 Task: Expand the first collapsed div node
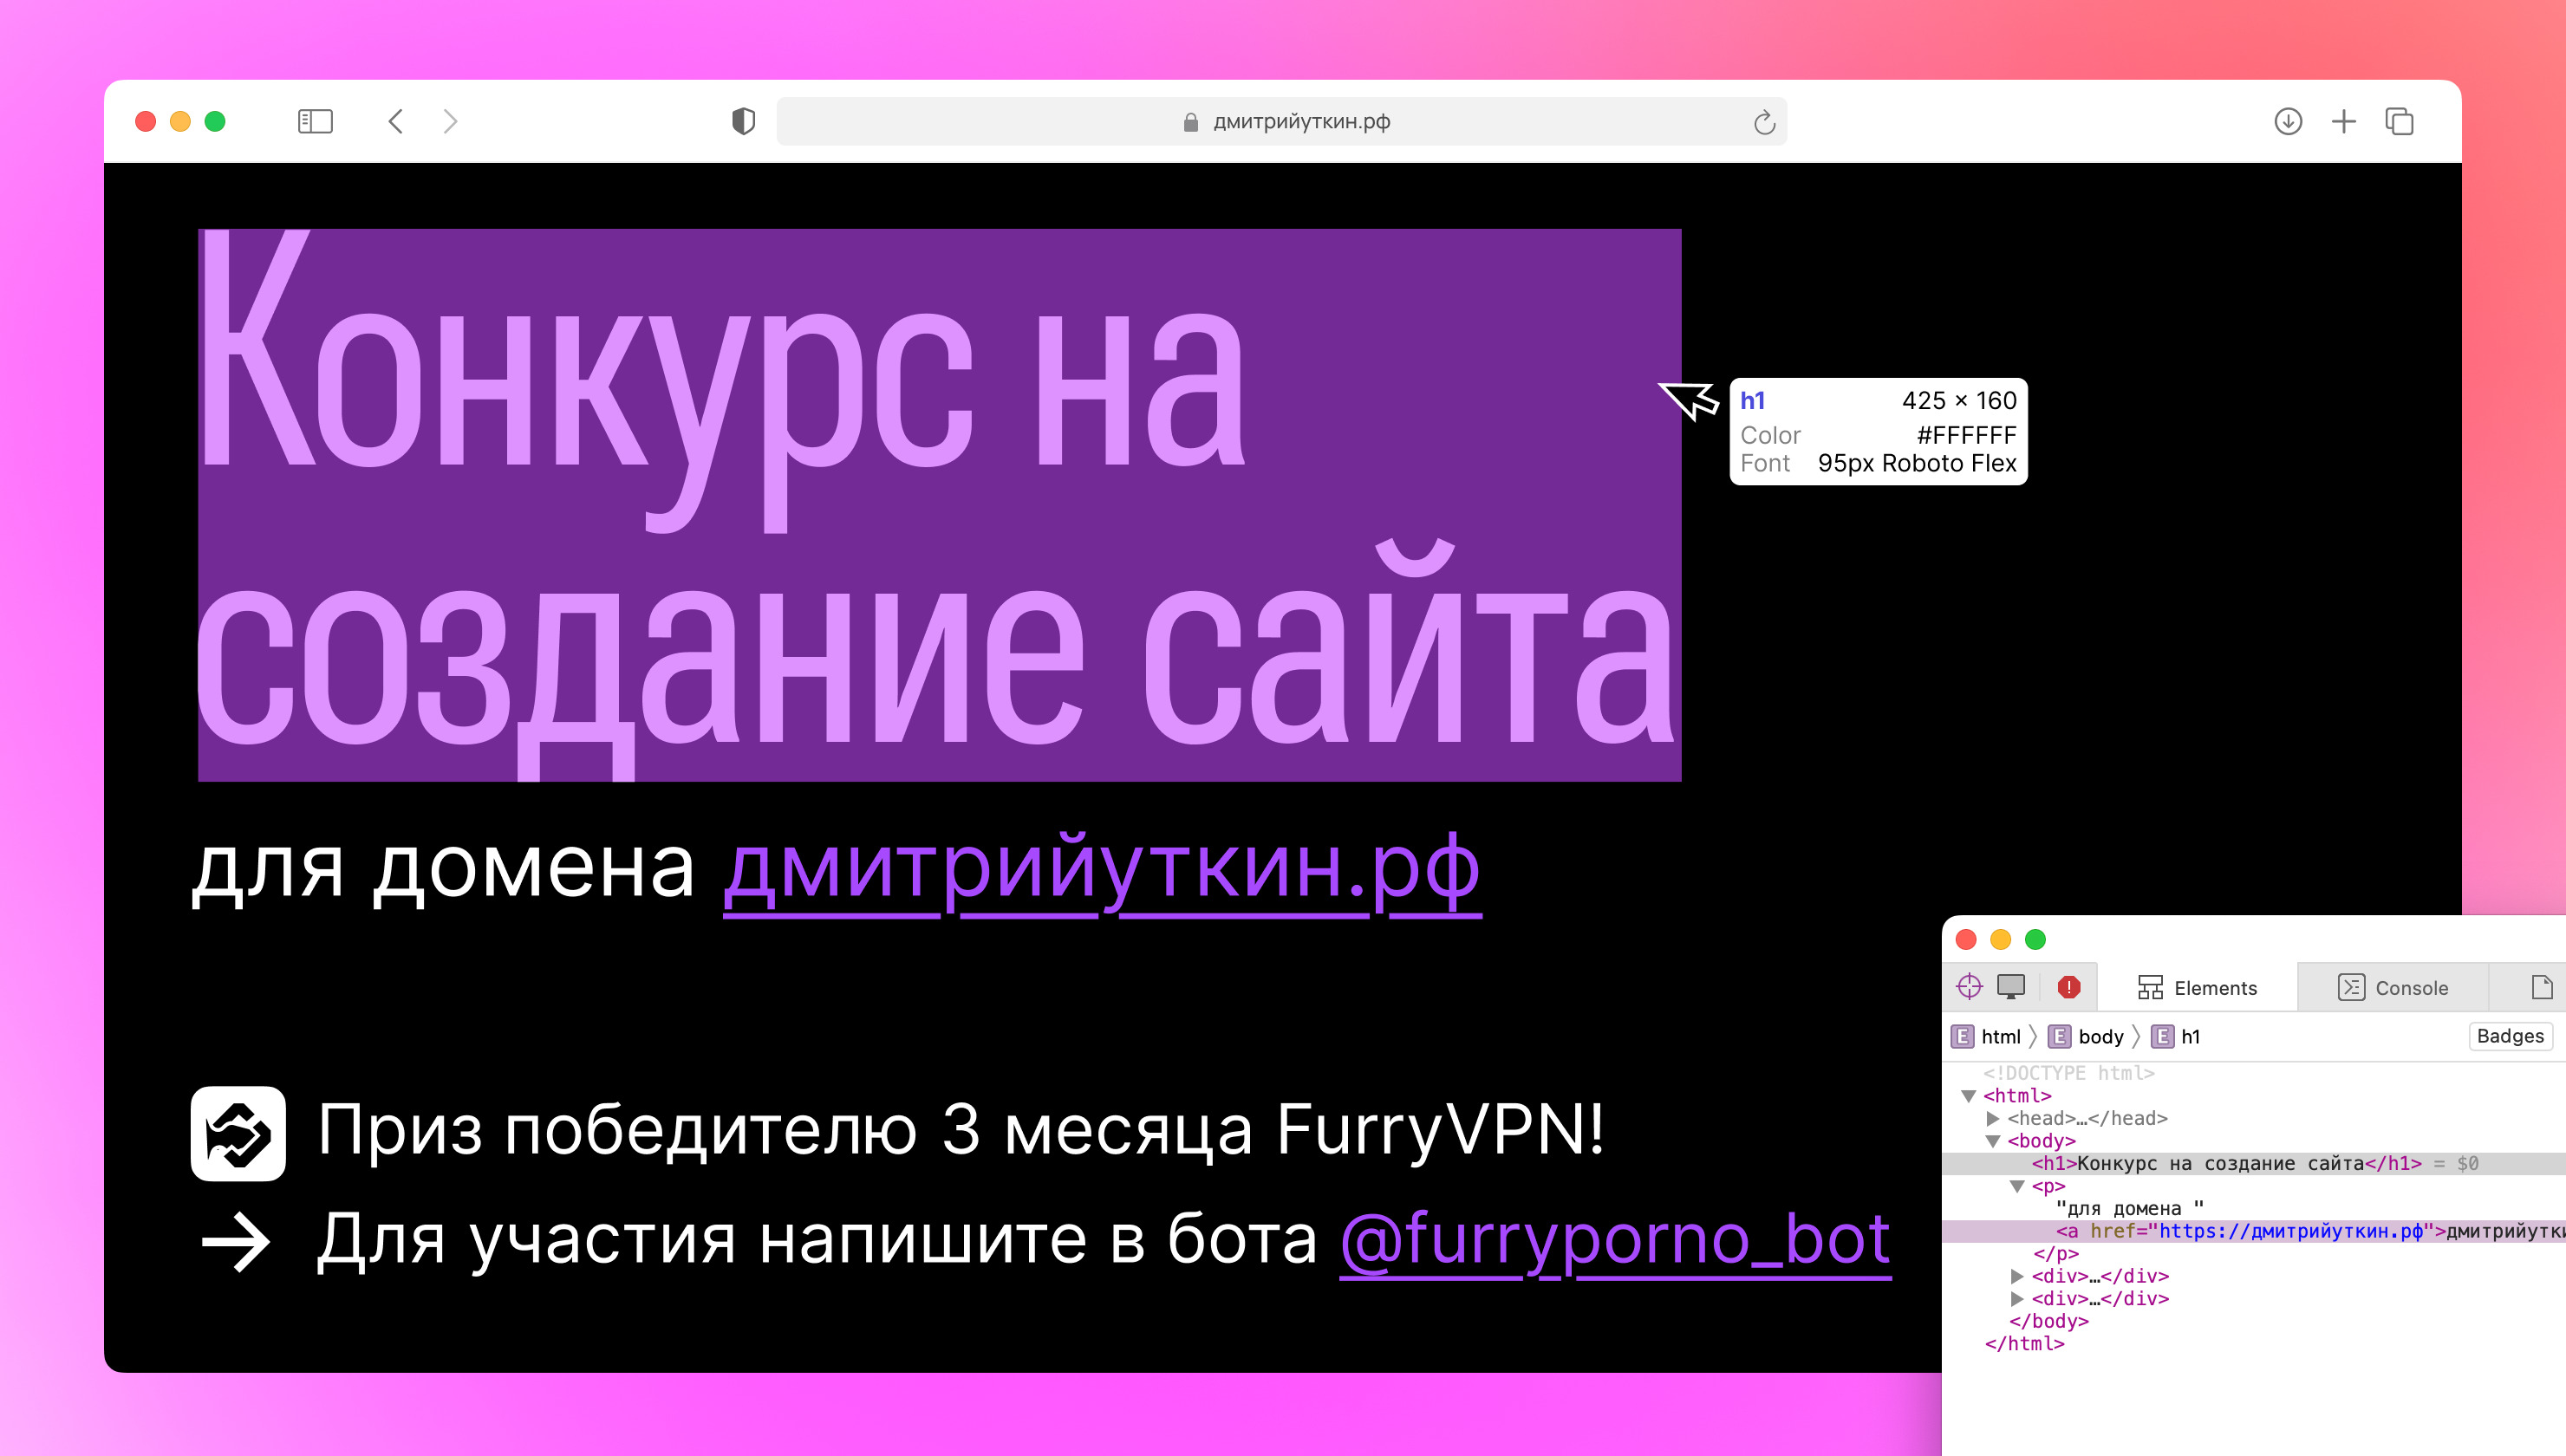pyautogui.click(x=2017, y=1276)
